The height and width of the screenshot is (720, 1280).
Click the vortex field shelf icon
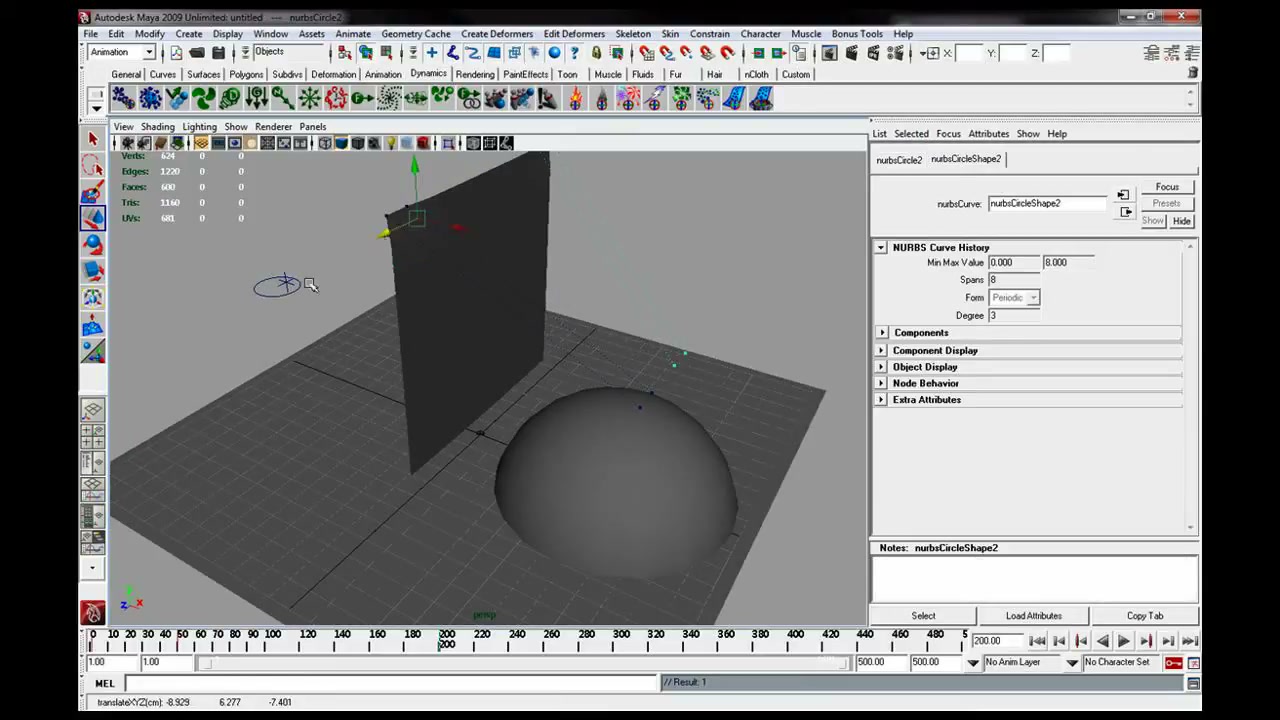point(388,98)
